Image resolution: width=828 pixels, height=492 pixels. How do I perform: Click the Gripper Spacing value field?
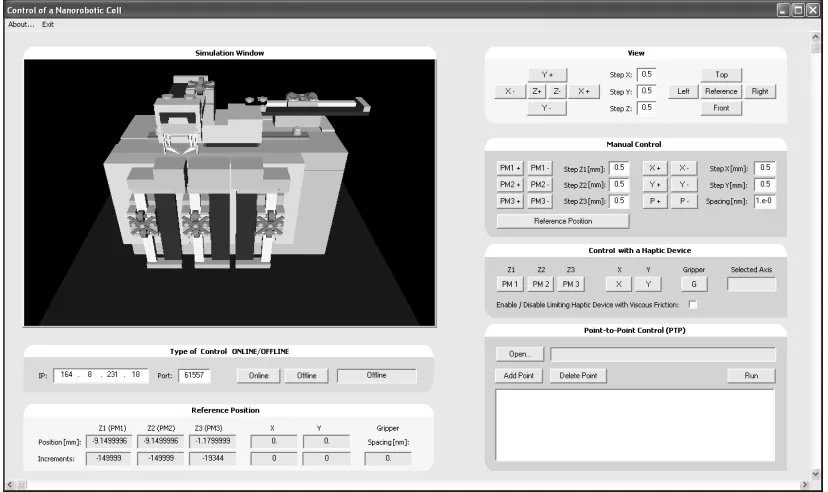388,458
